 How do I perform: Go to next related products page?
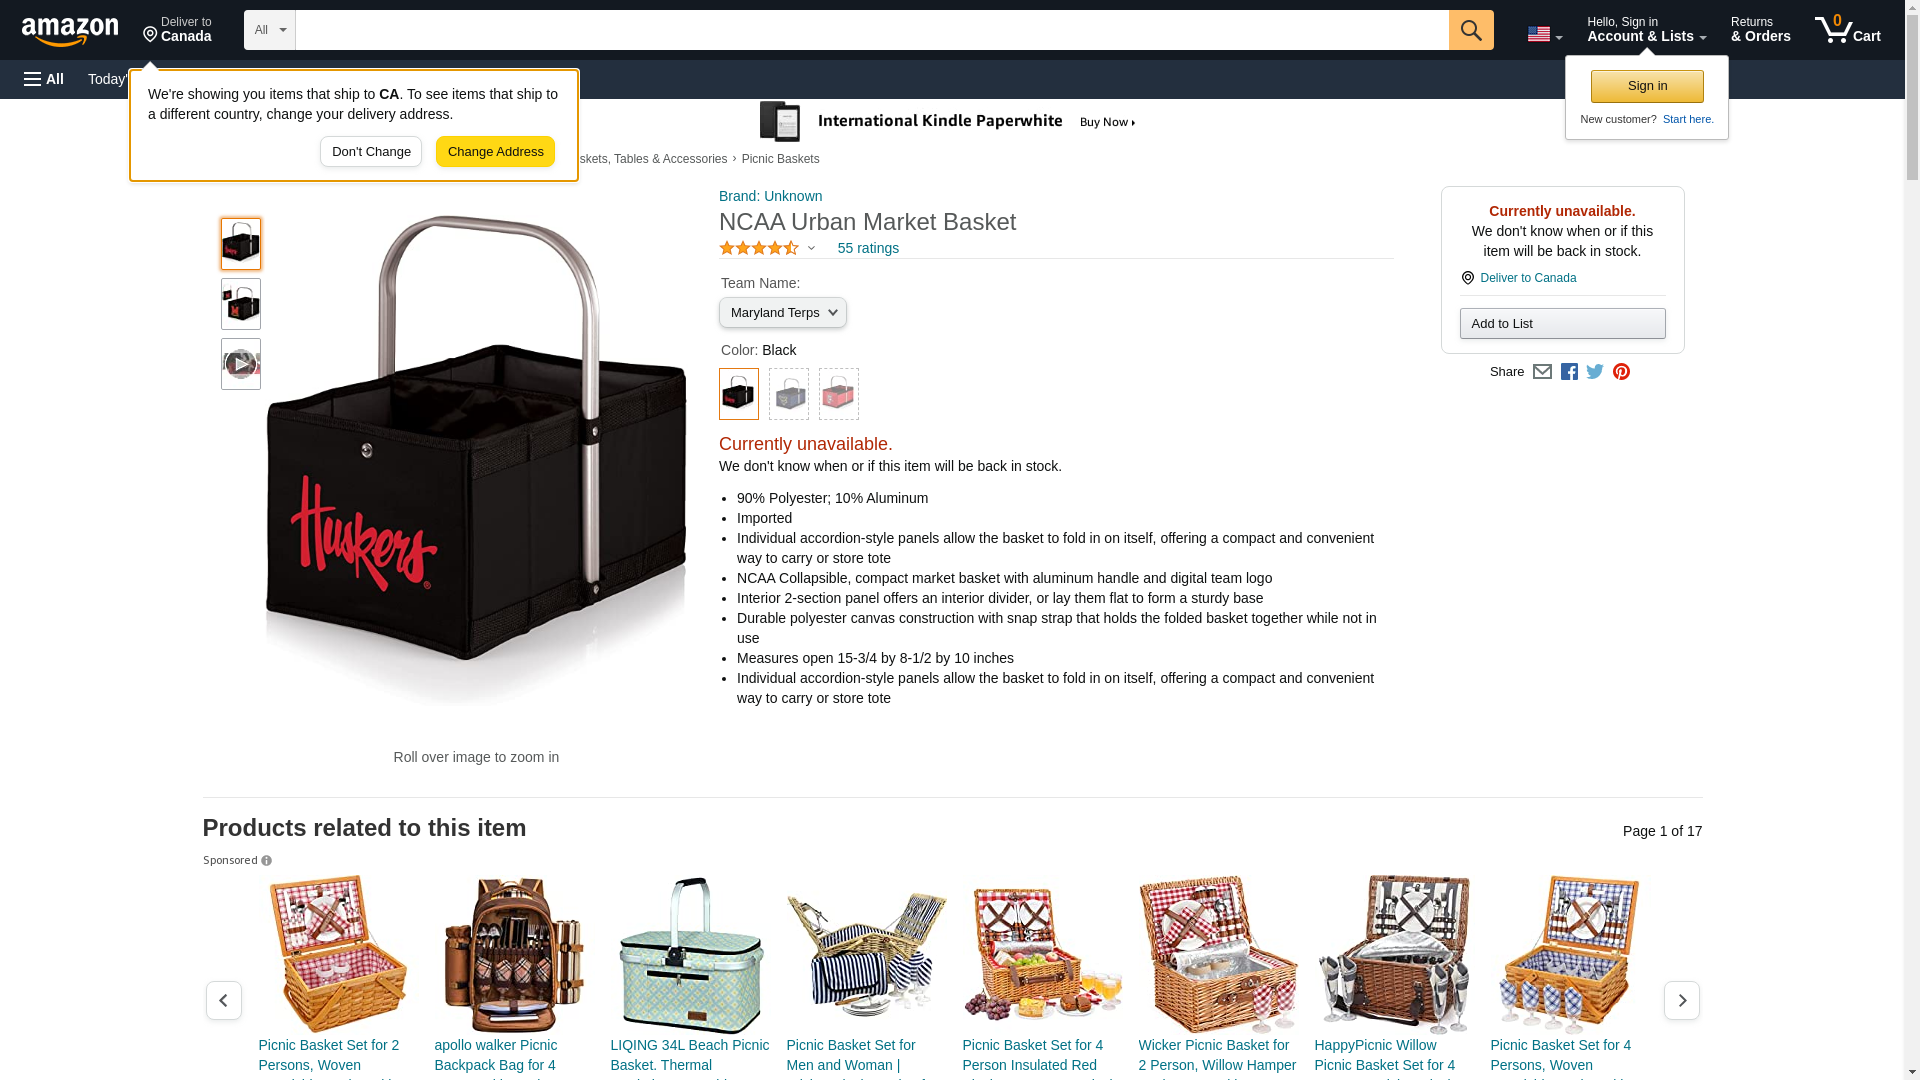[x=1681, y=1000]
